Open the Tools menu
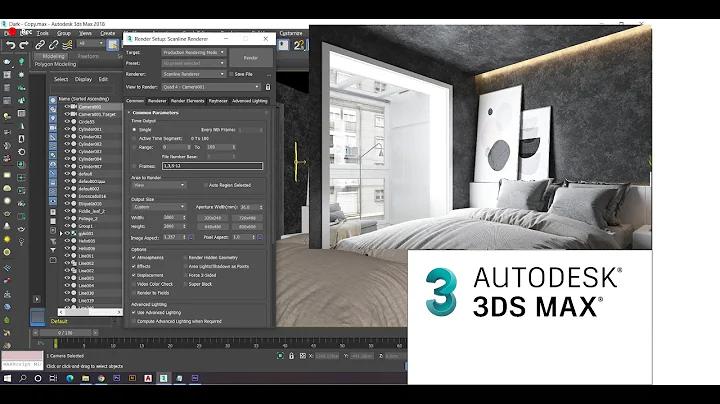This screenshot has width=720, height=404. coord(43,34)
